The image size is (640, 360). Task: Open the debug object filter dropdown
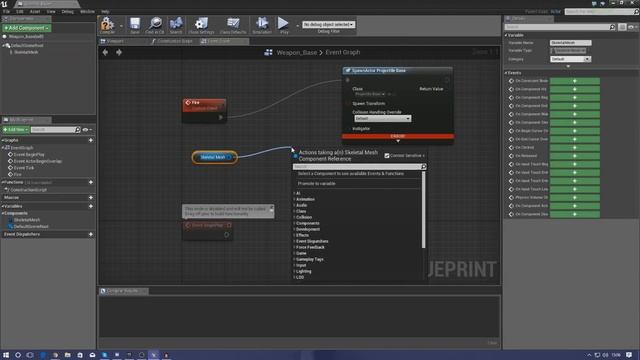pos(329,24)
